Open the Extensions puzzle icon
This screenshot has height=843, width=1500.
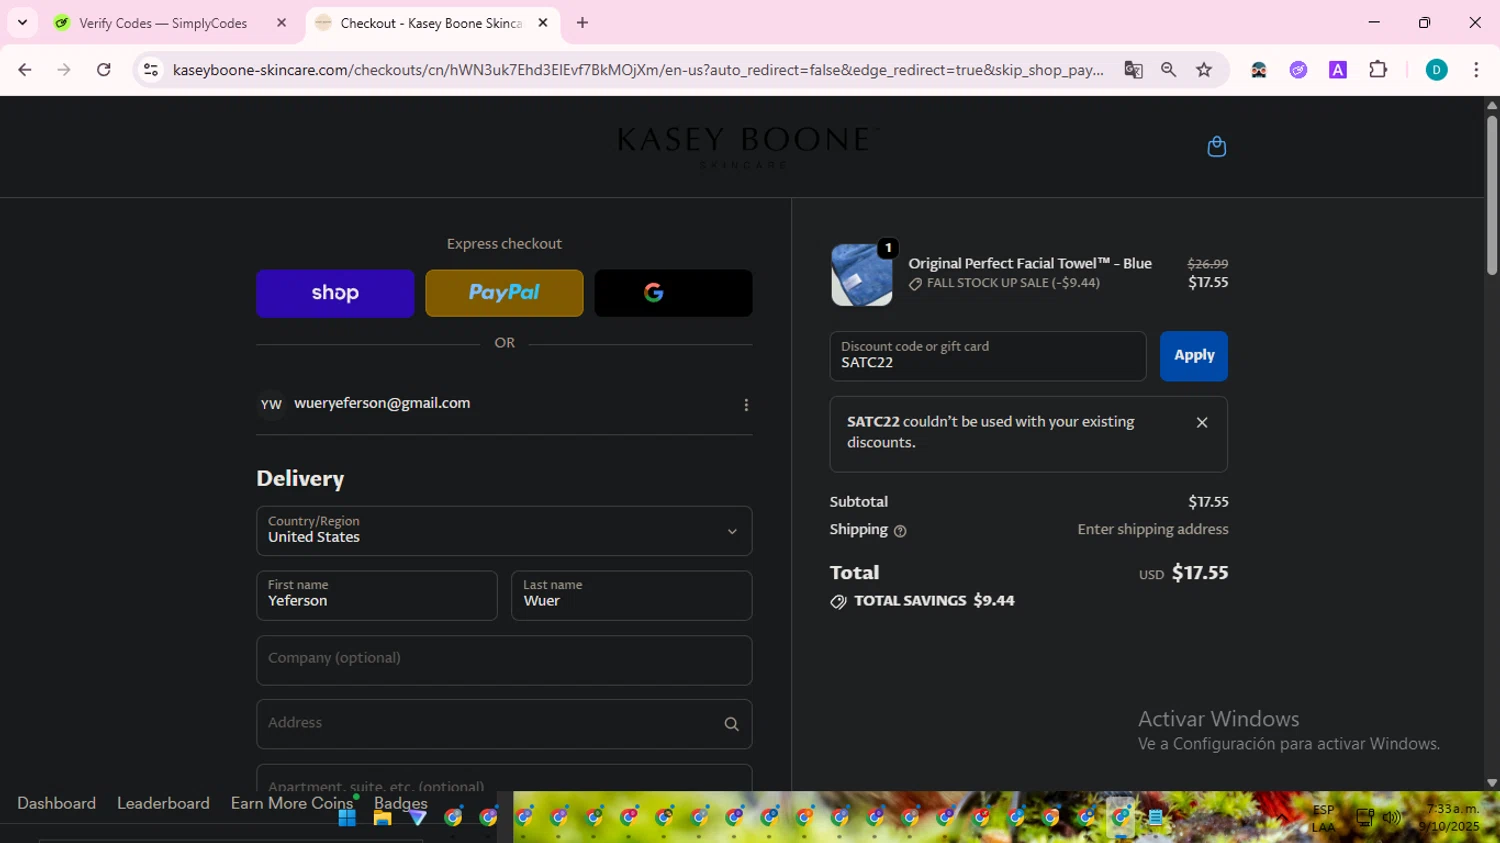(x=1378, y=70)
